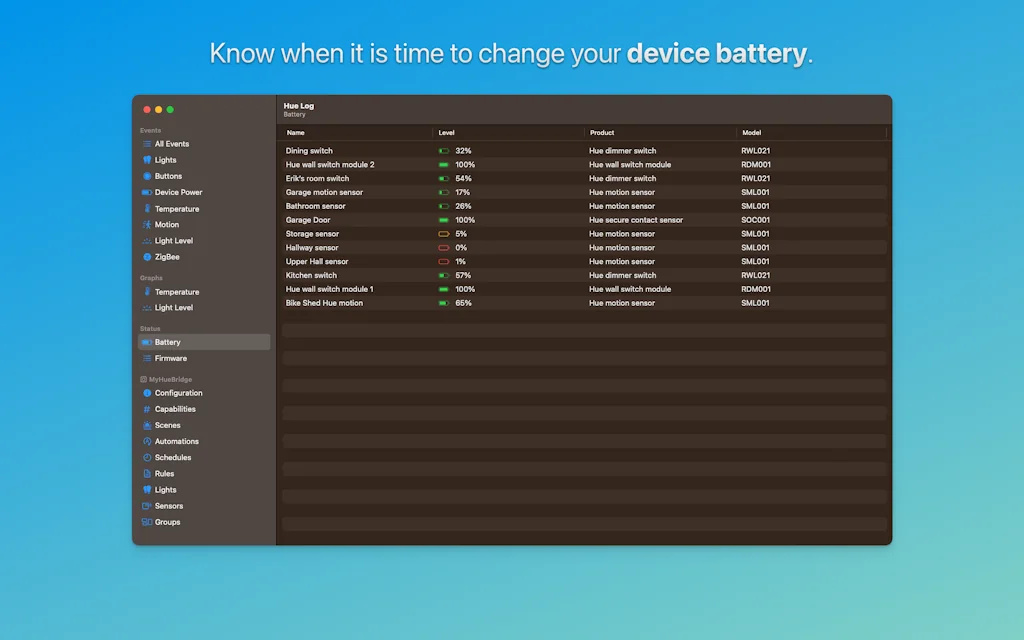This screenshot has height=640, width=1024.
Task: View the Buttons events list
Action: (167, 176)
